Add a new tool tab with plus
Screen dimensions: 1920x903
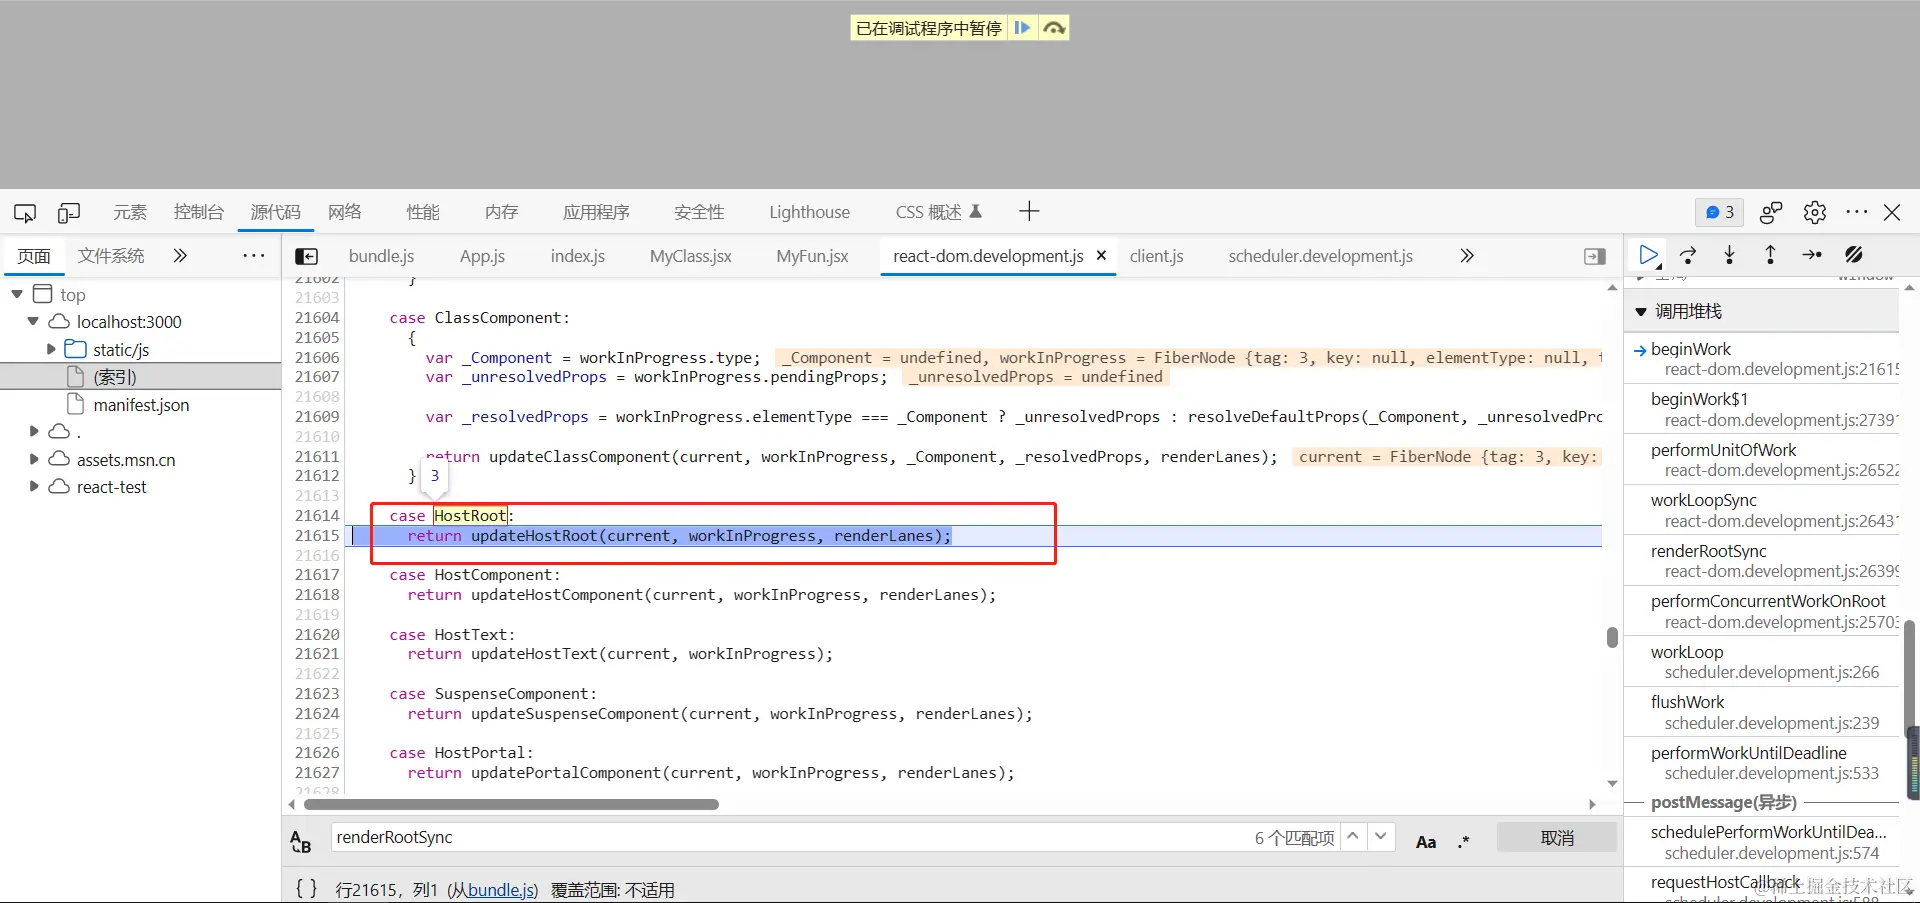tap(1029, 211)
